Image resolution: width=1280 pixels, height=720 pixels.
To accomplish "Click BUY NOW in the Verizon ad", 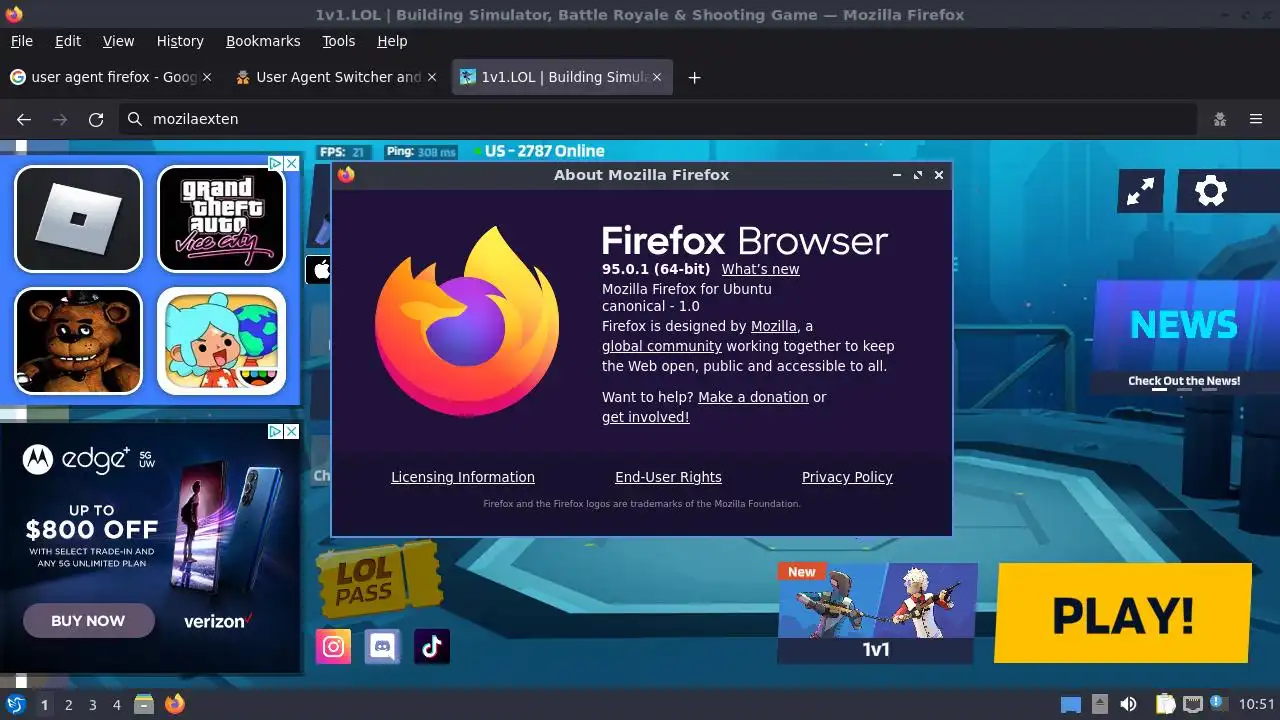I will 88,620.
